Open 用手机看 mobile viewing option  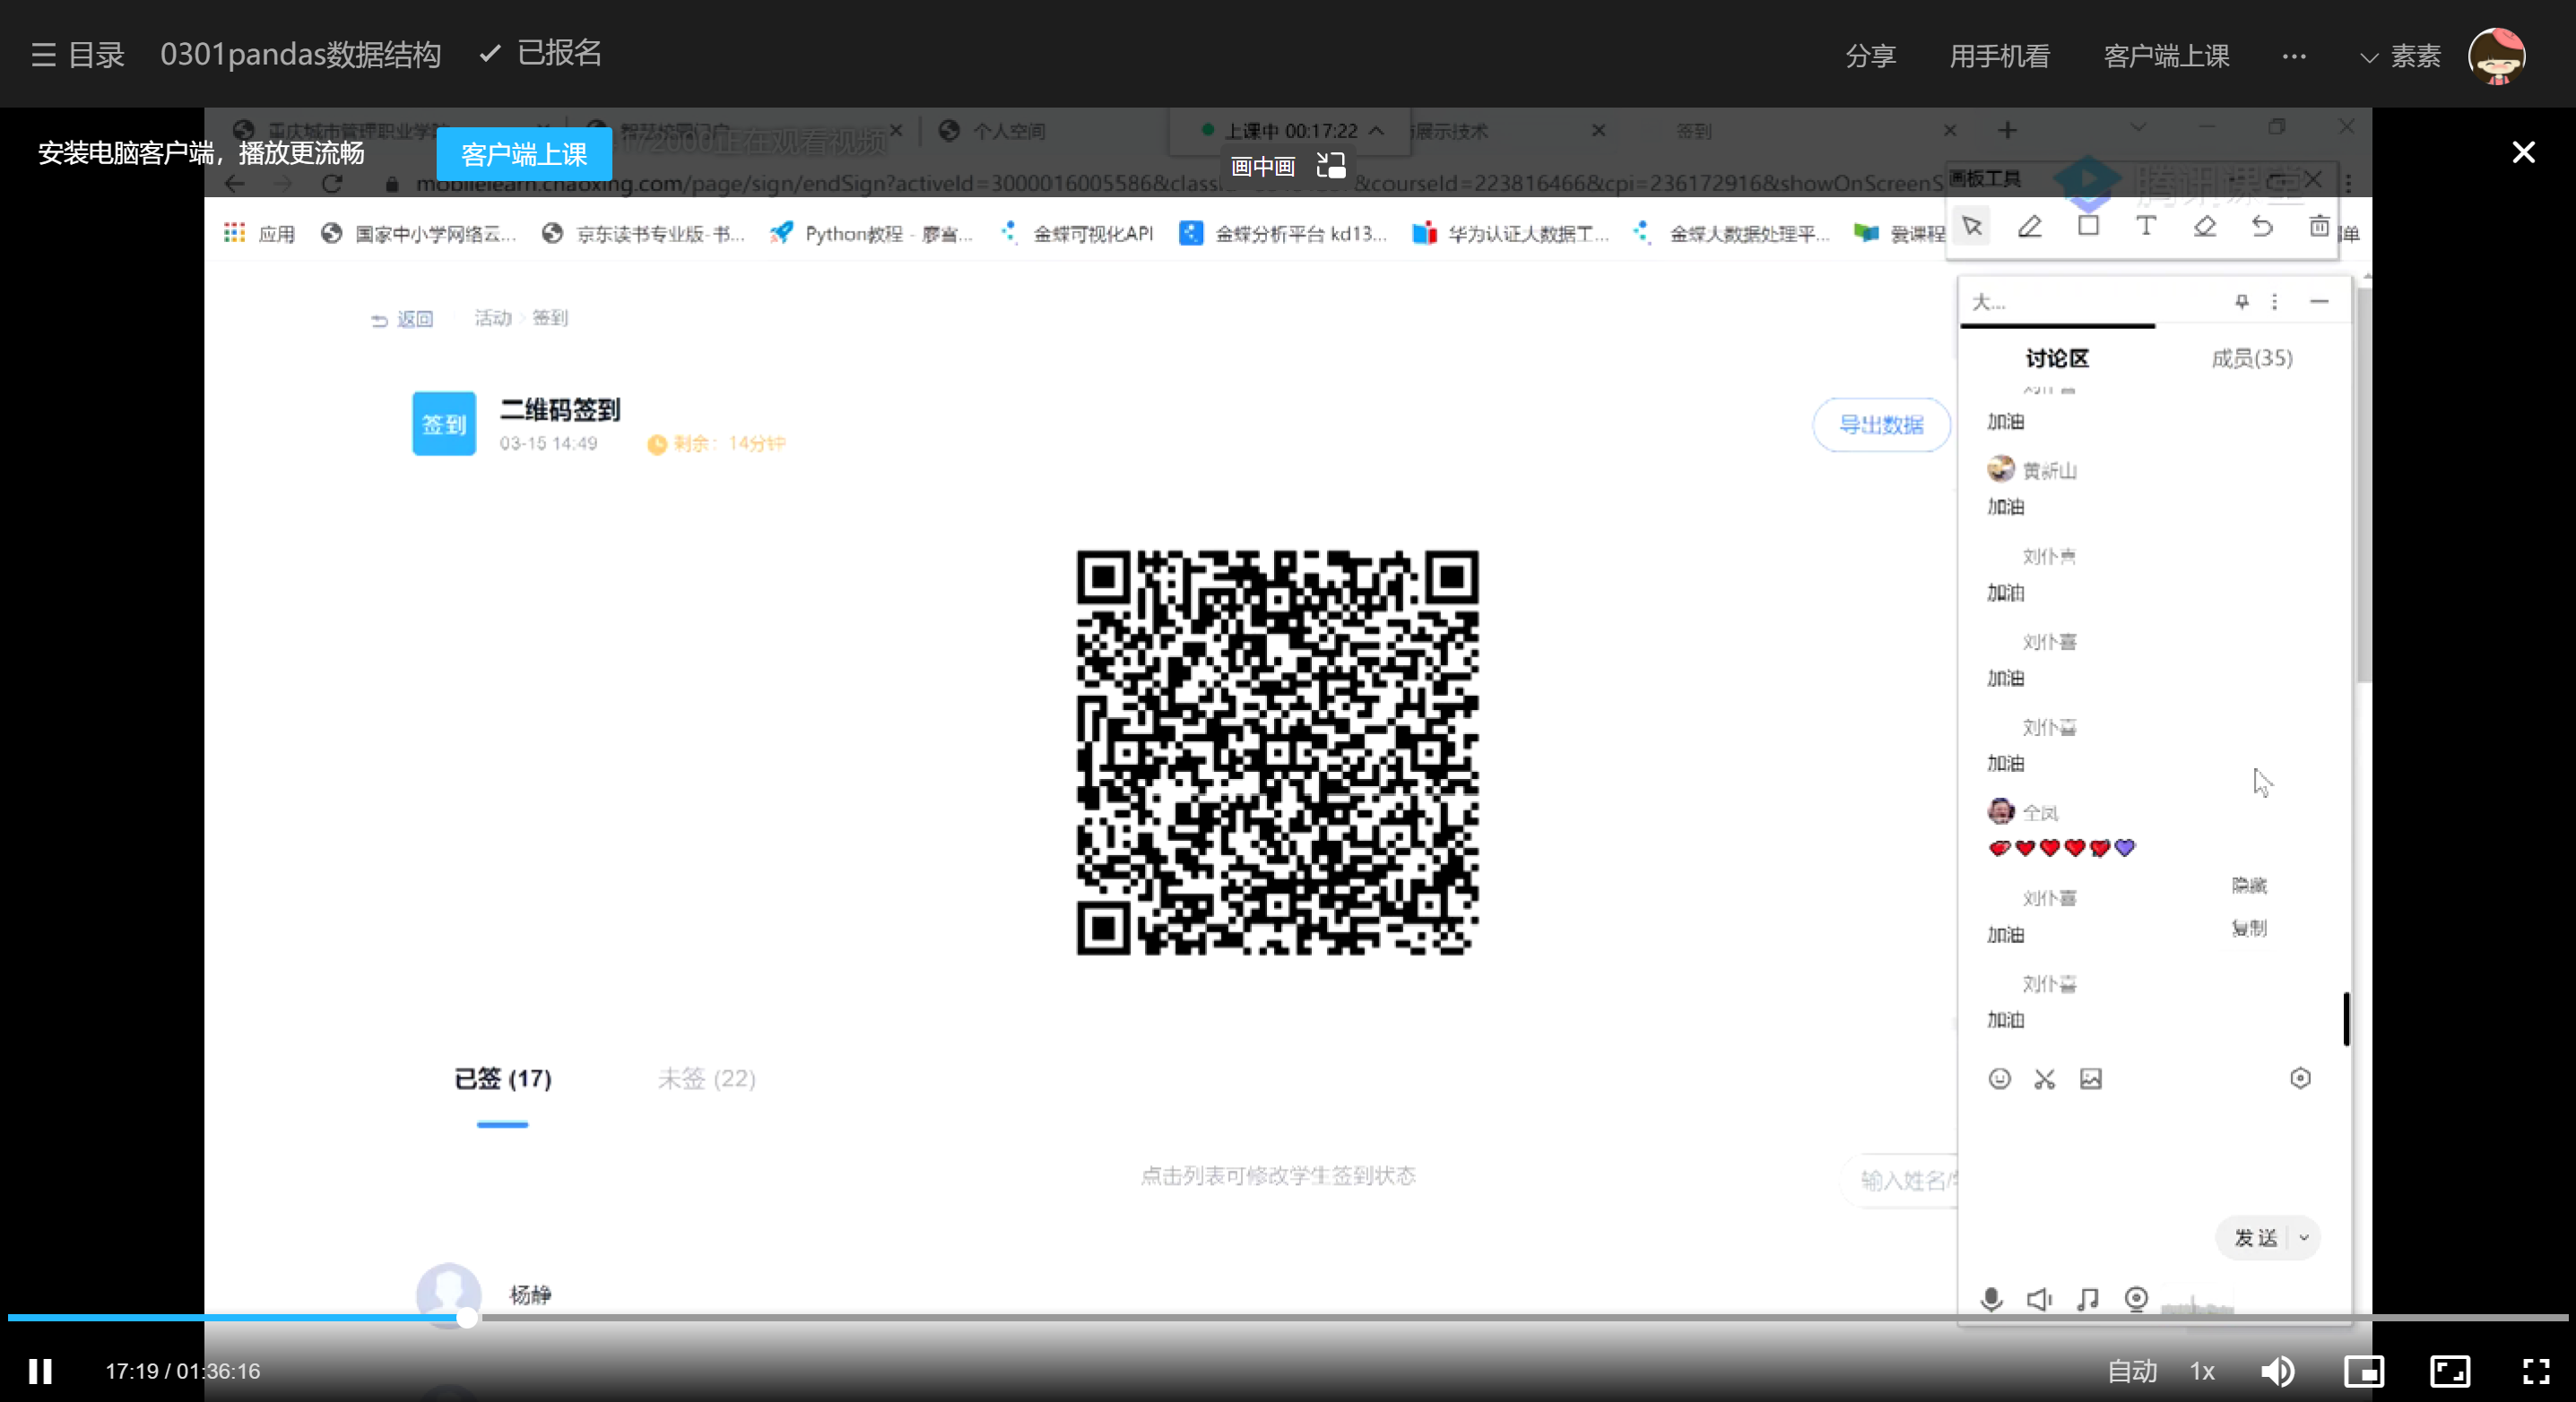coord(1999,56)
